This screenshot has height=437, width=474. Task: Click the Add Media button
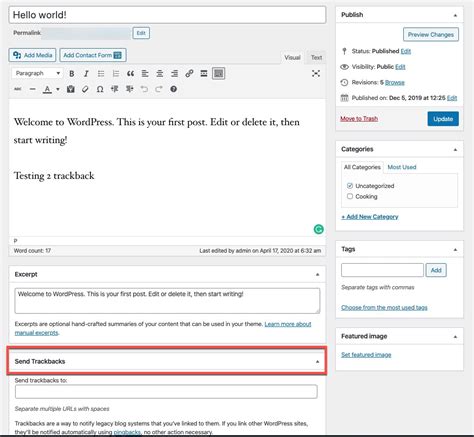coord(32,55)
